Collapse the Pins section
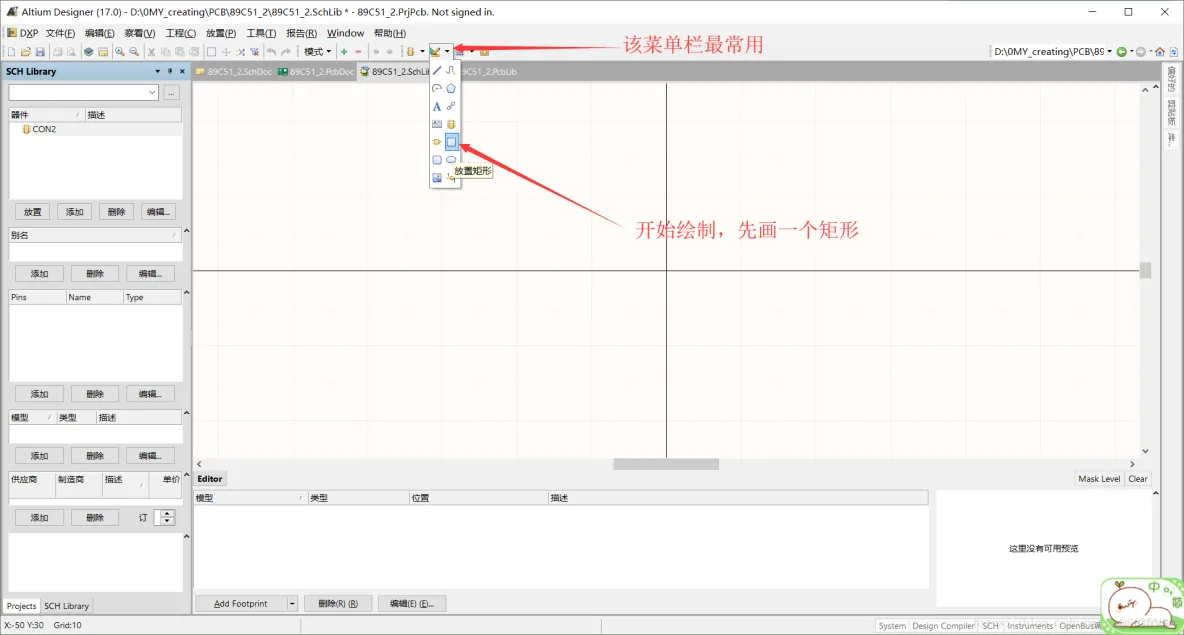 [x=187, y=292]
